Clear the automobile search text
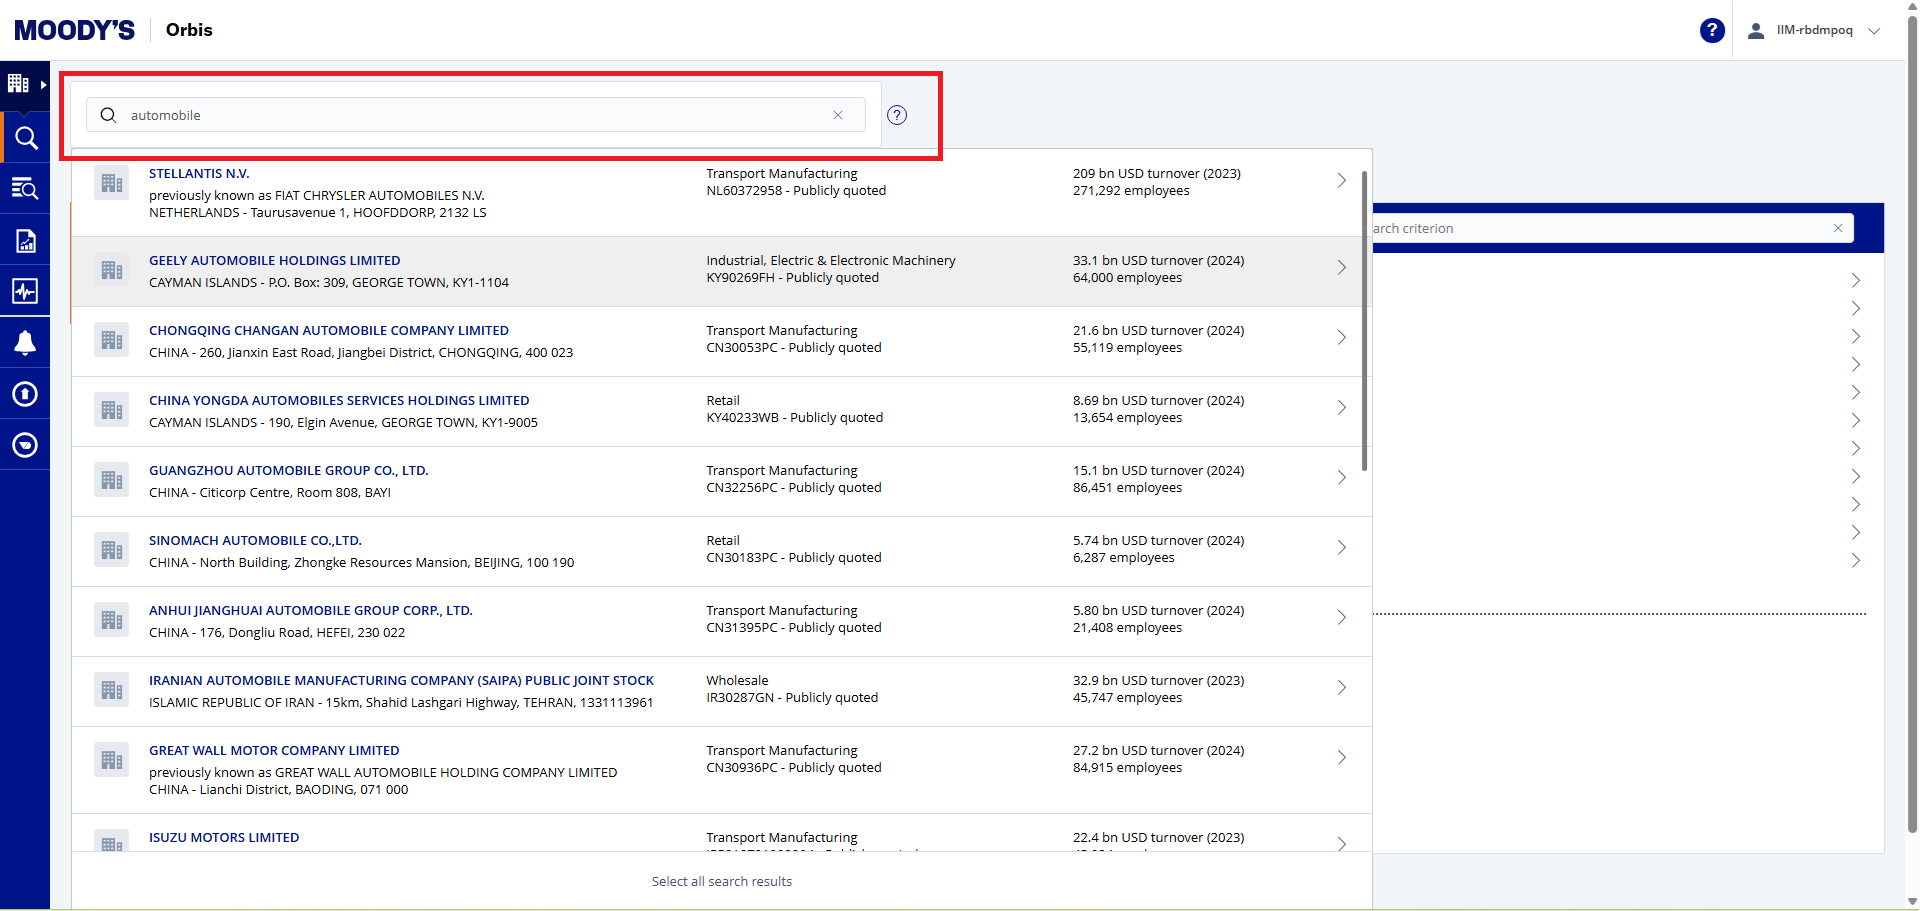 click(x=838, y=115)
